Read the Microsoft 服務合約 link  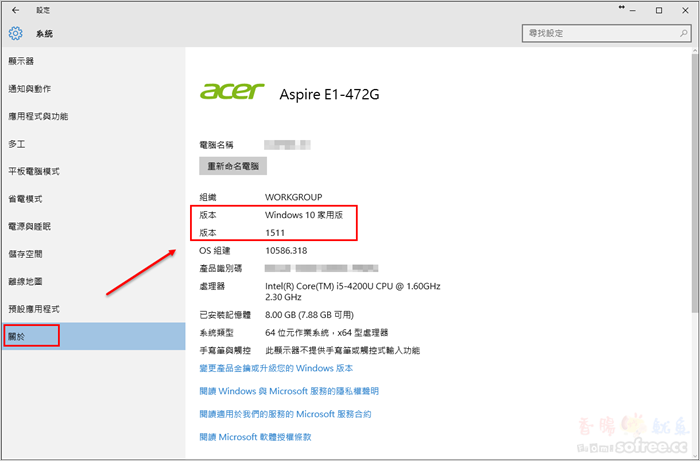285,414
